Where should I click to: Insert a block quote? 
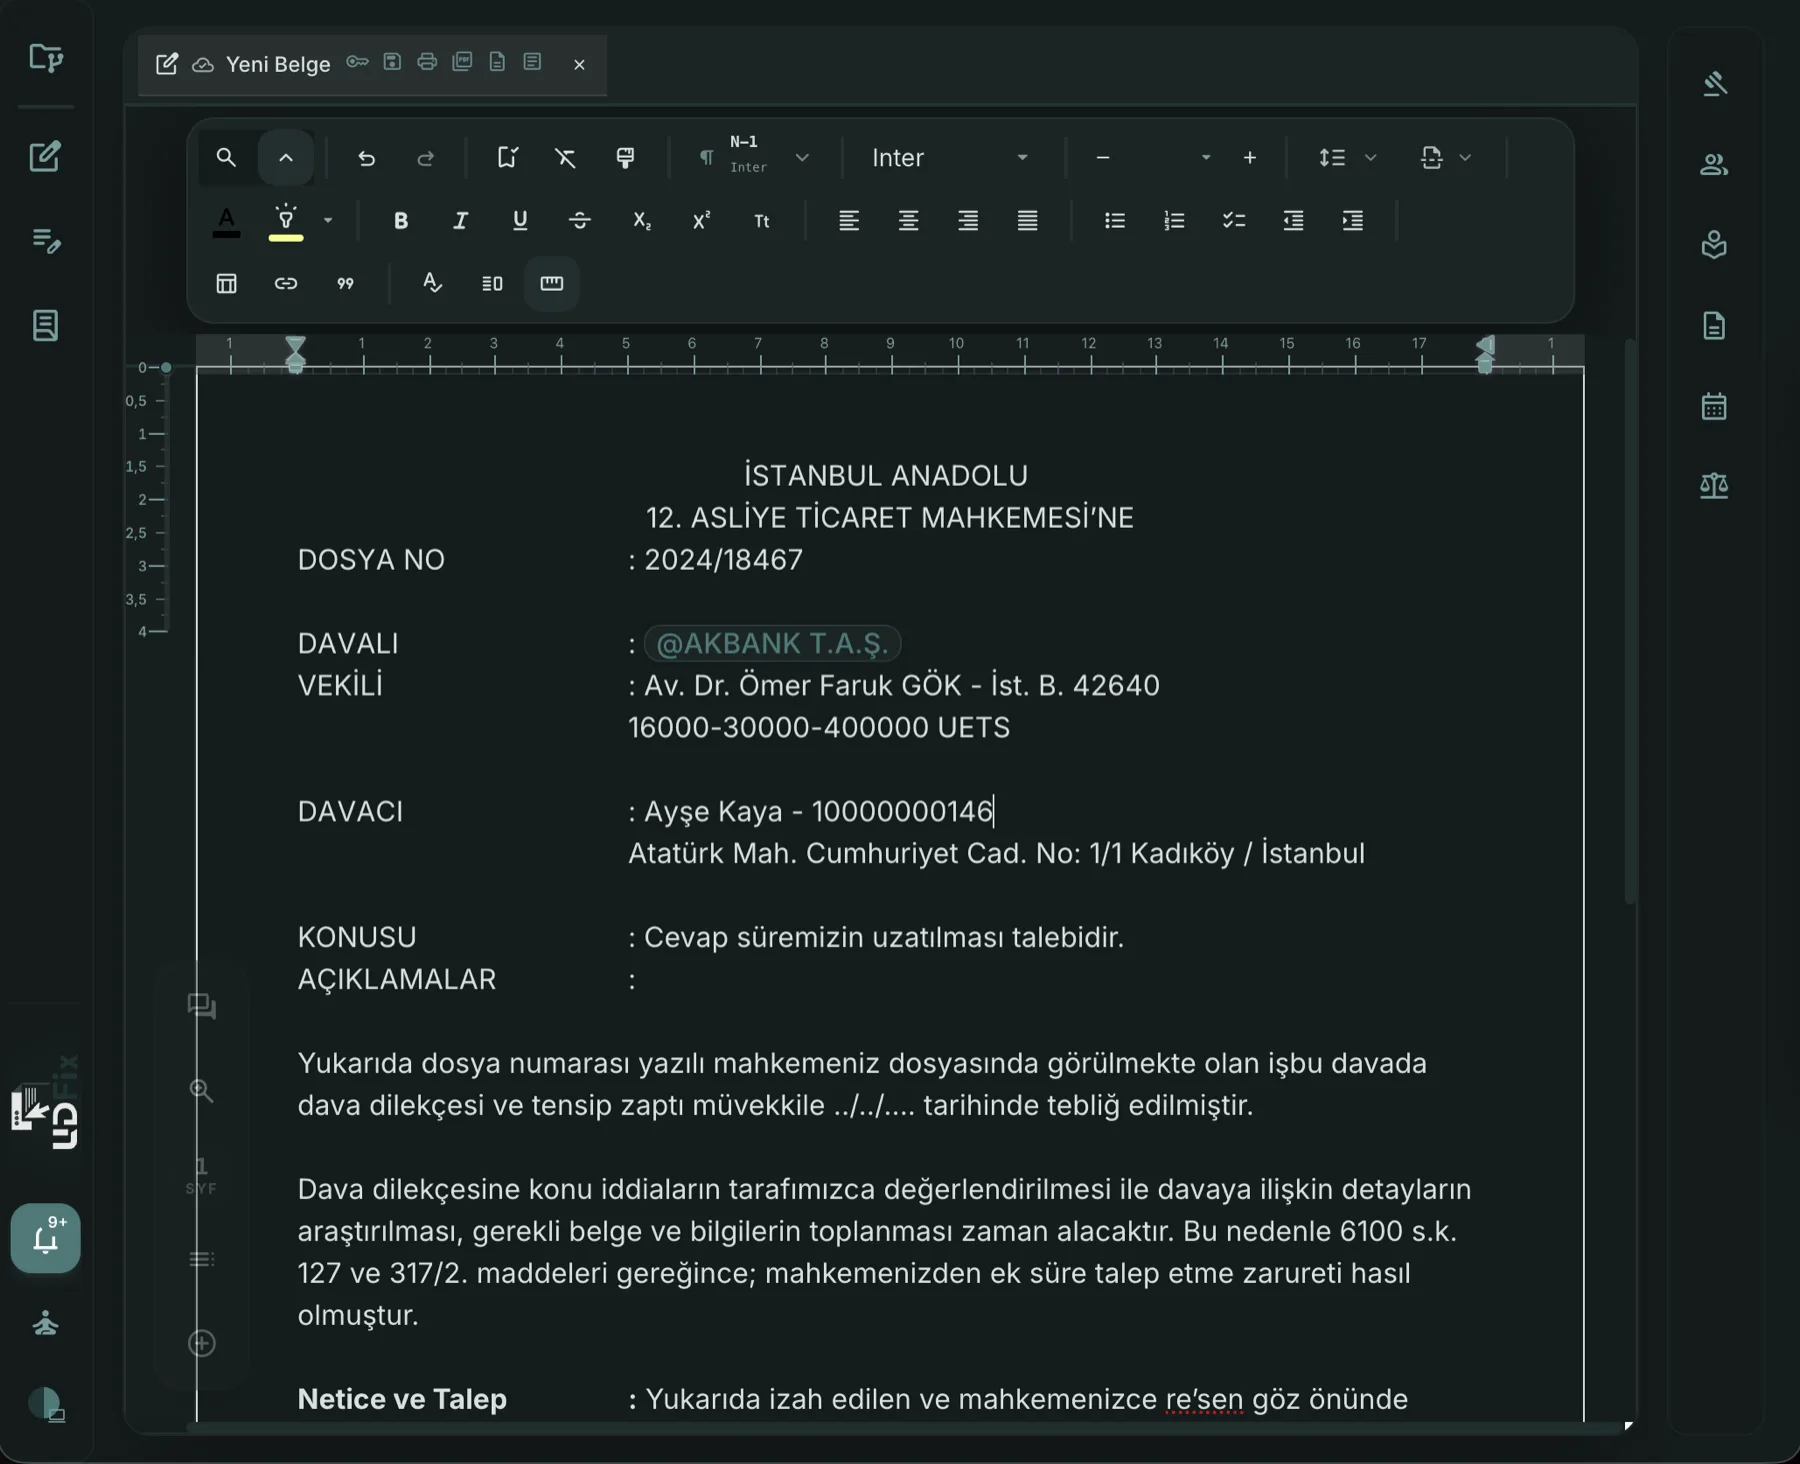click(x=345, y=284)
